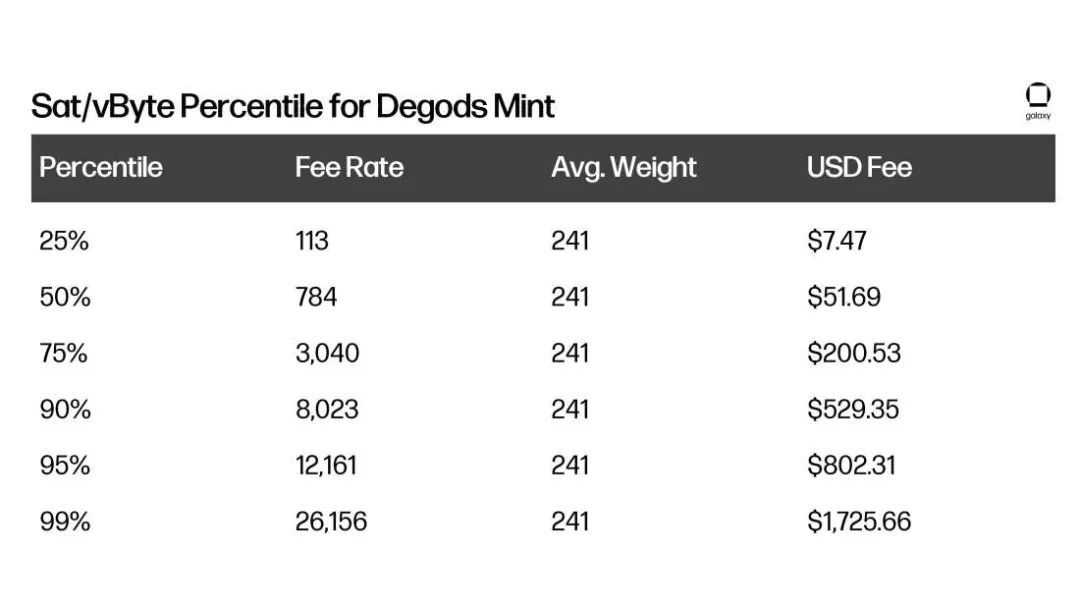Click the fee rate value 12,161

tap(326, 465)
